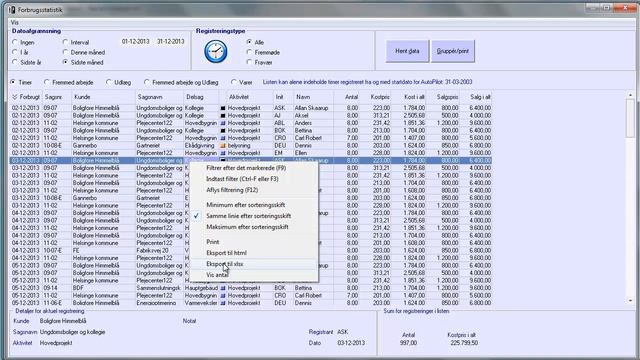Click the sort arrow icon beside Forbrugt header
640x360 pixels.
(x=15, y=97)
